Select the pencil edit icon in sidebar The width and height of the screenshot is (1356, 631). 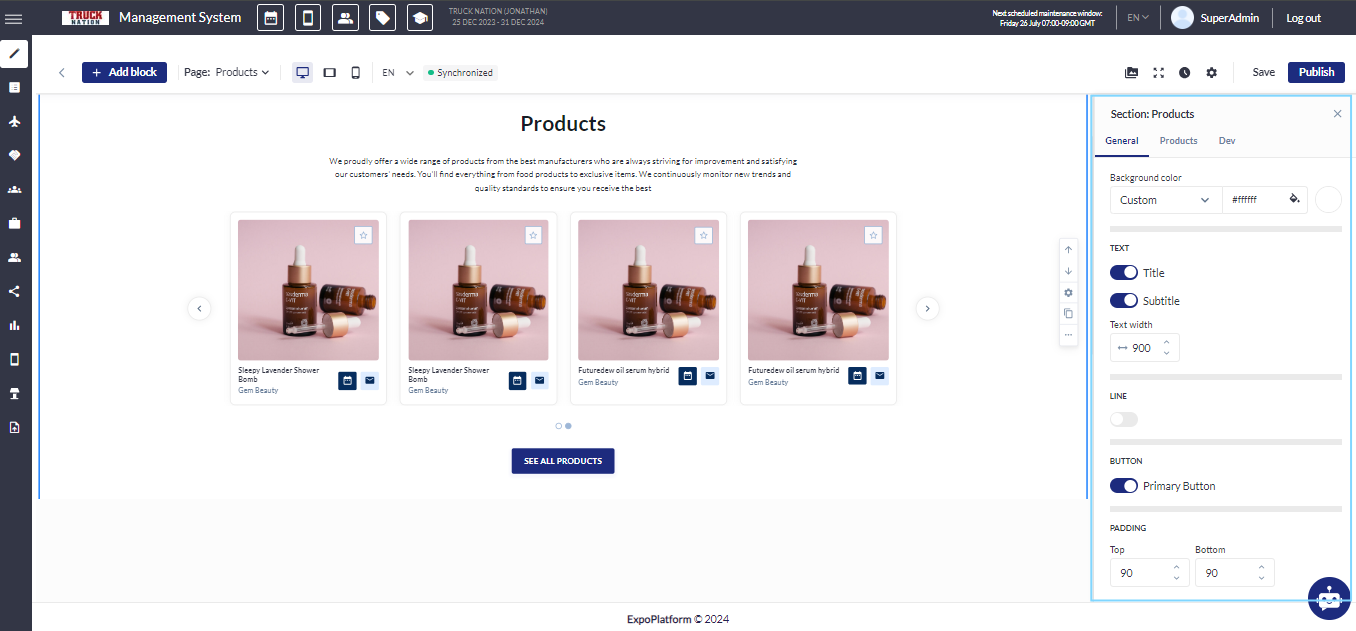pyautogui.click(x=14, y=53)
